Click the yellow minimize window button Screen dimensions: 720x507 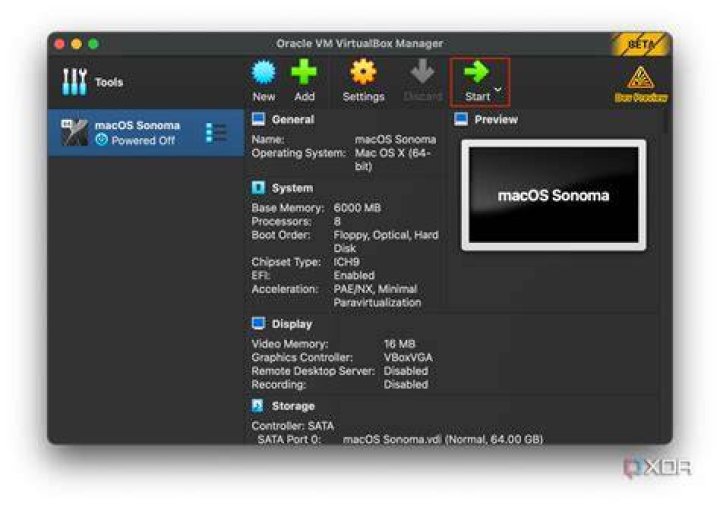(x=77, y=44)
